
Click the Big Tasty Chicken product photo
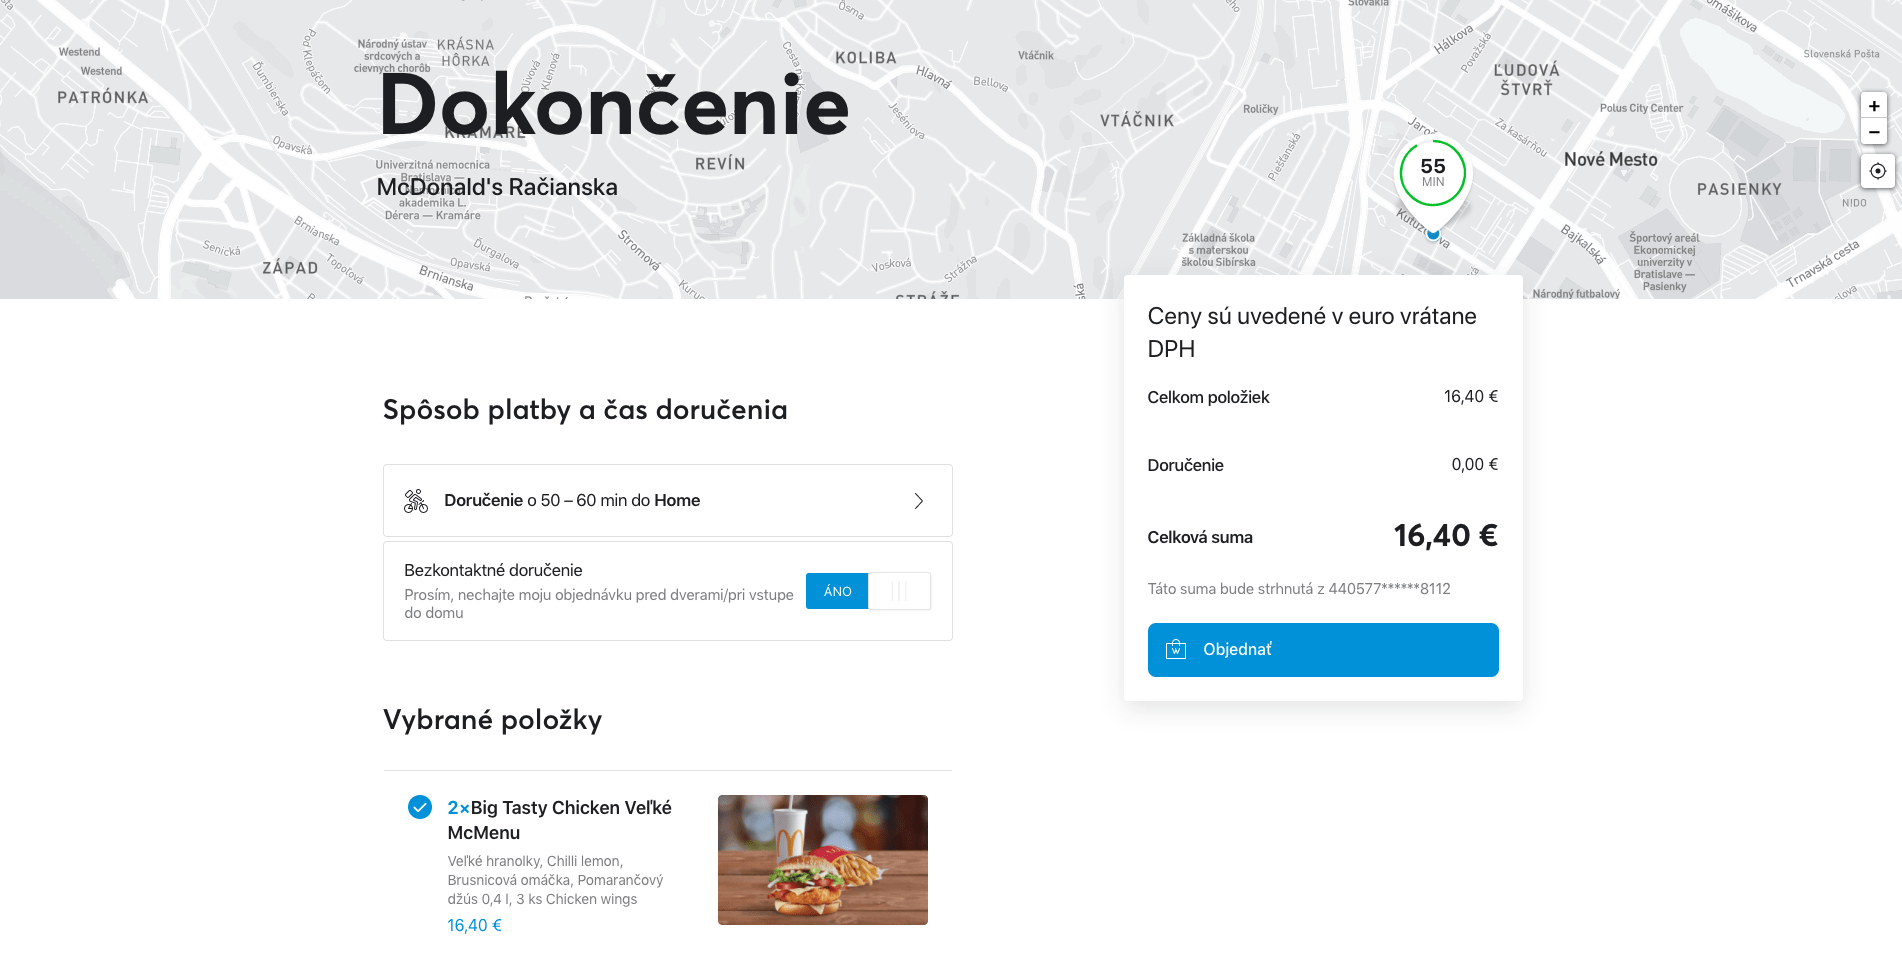pyautogui.click(x=822, y=860)
